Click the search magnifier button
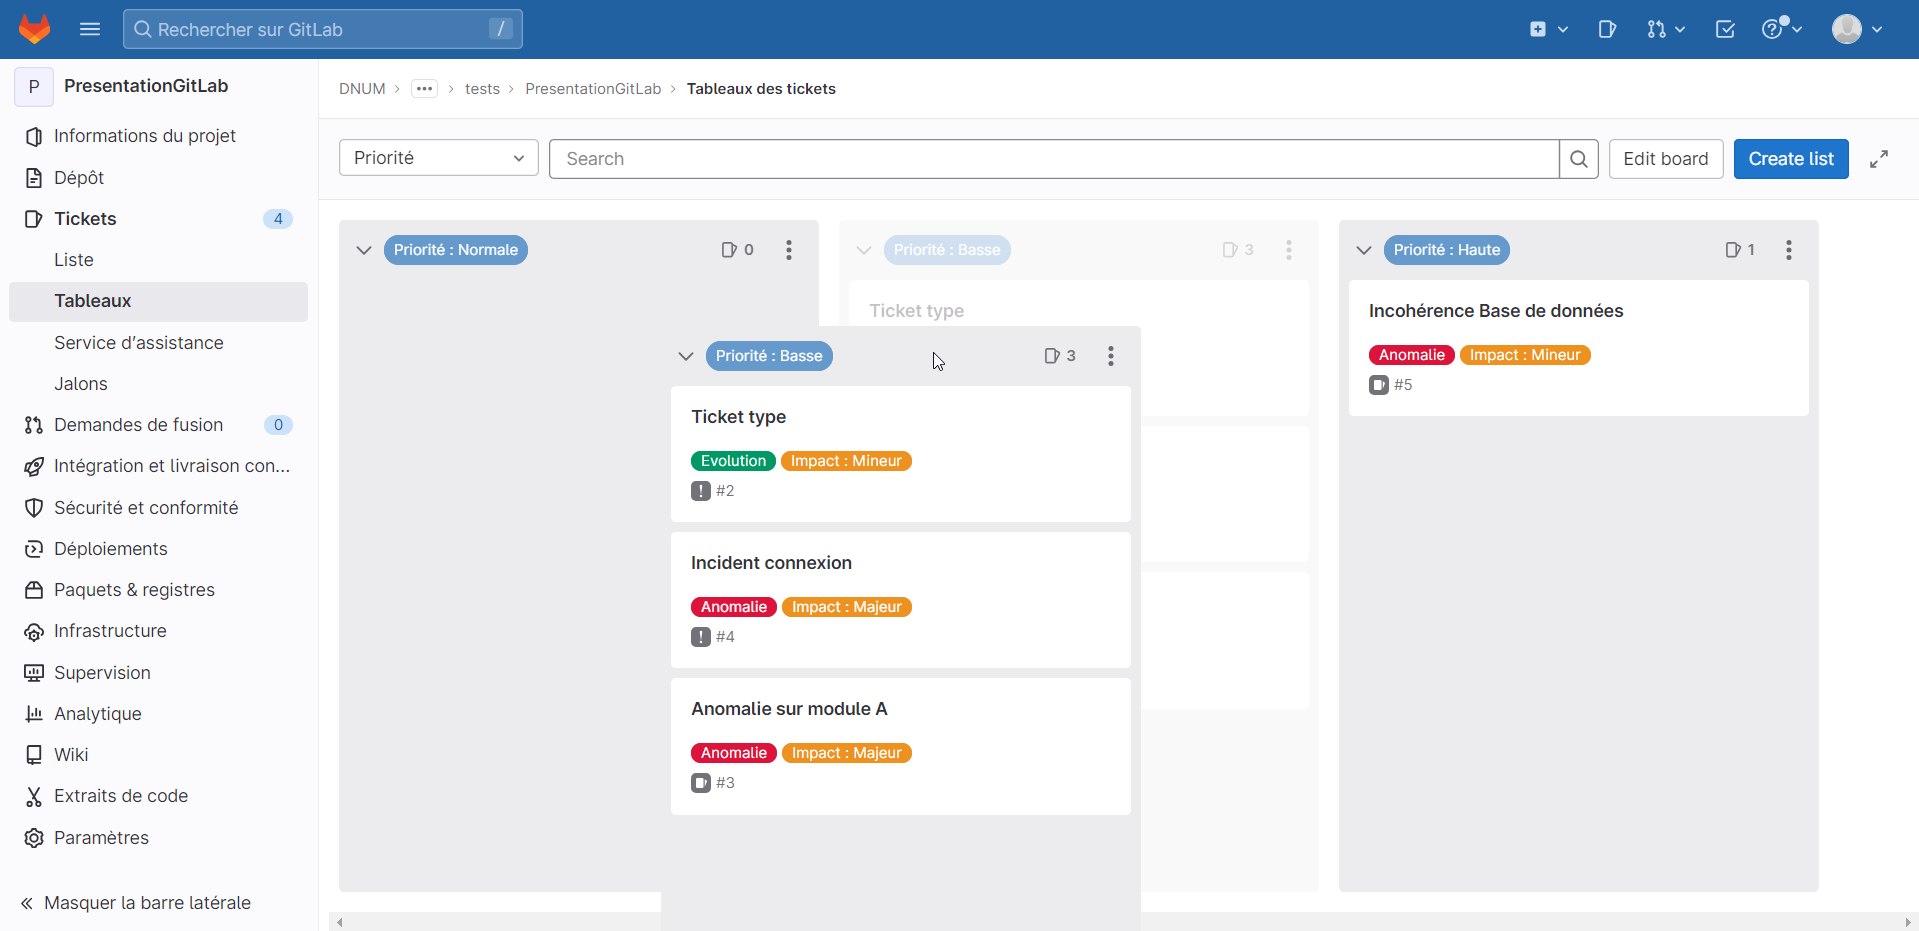 pyautogui.click(x=1578, y=159)
